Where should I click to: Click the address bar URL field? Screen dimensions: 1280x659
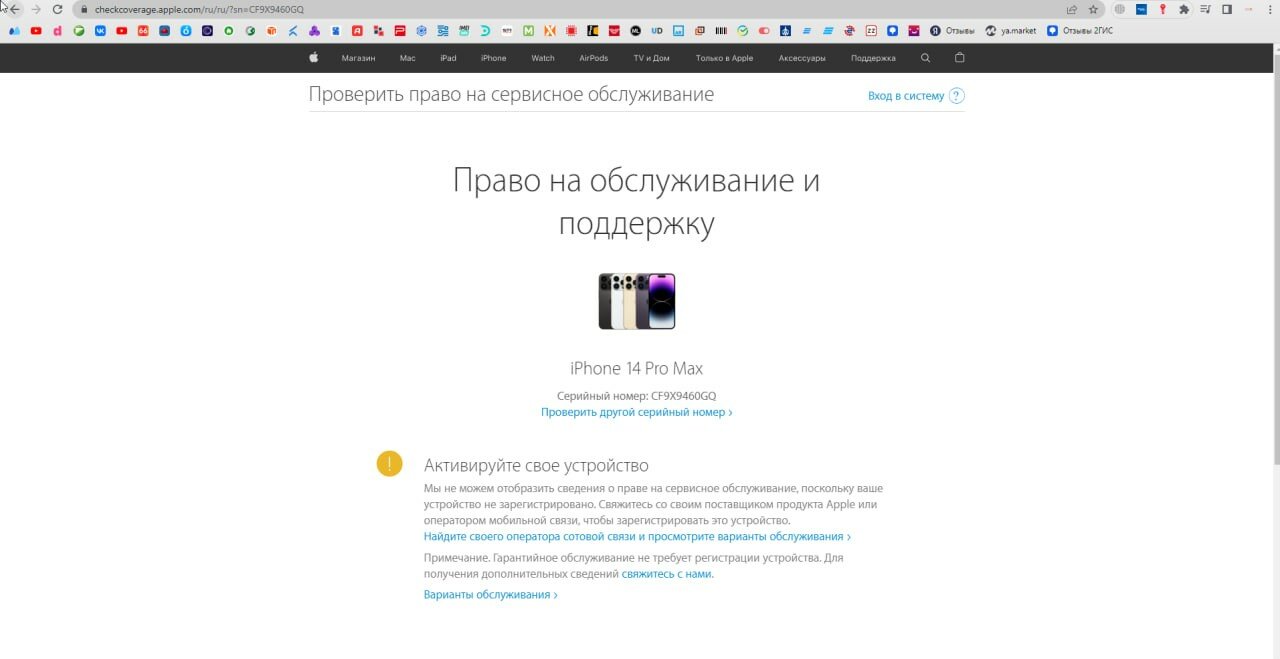click(x=570, y=9)
